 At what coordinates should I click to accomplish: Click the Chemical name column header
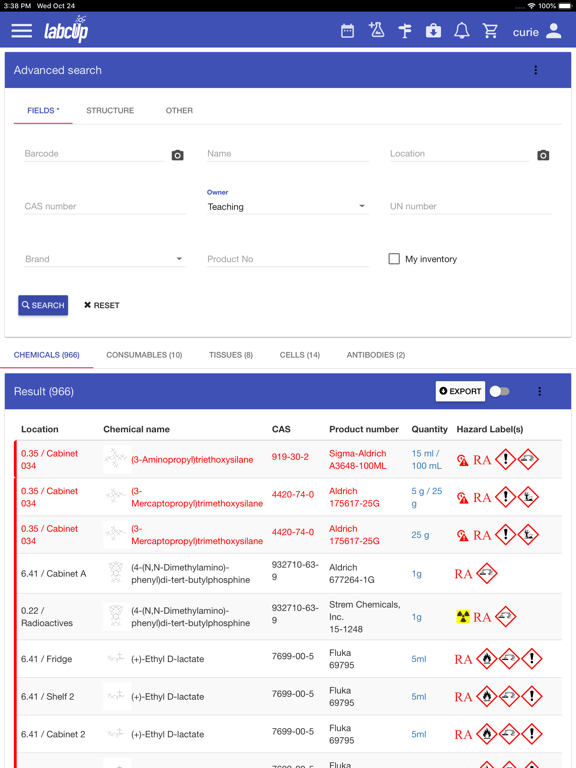136,430
